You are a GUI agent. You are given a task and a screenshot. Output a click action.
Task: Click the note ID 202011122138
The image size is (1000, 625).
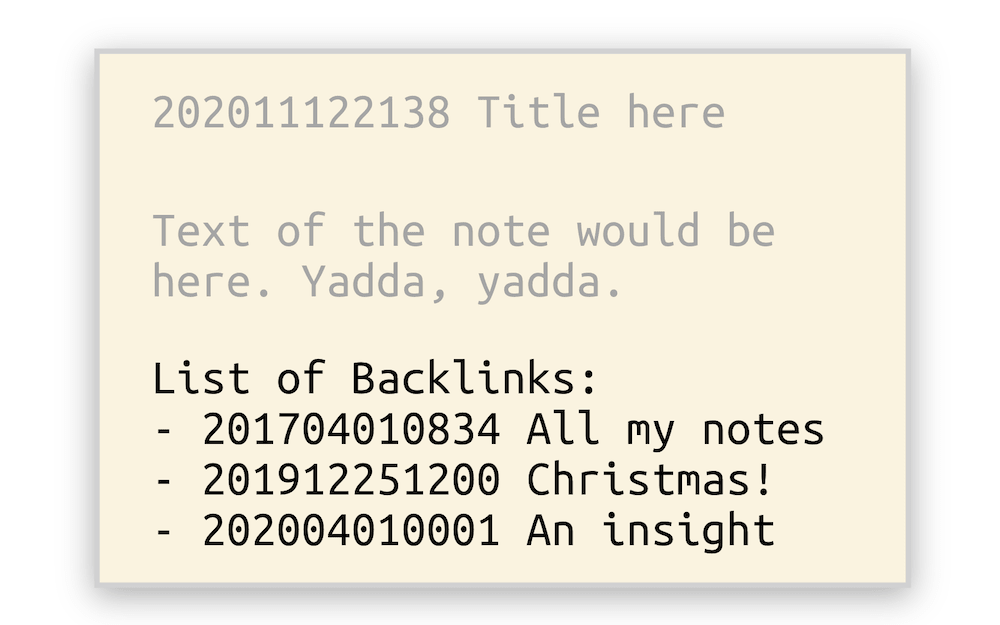pos(302,112)
